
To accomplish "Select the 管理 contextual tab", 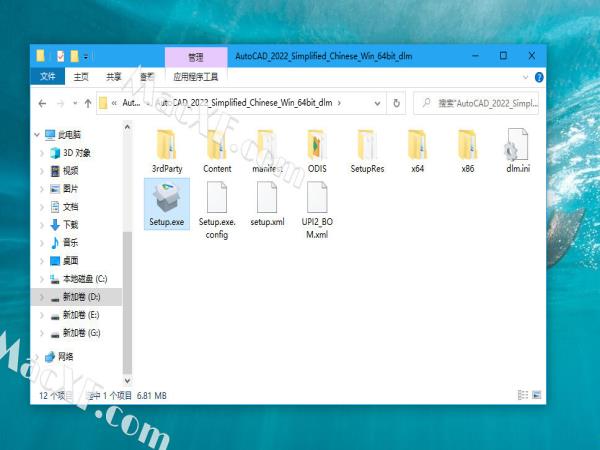I will [x=196, y=57].
